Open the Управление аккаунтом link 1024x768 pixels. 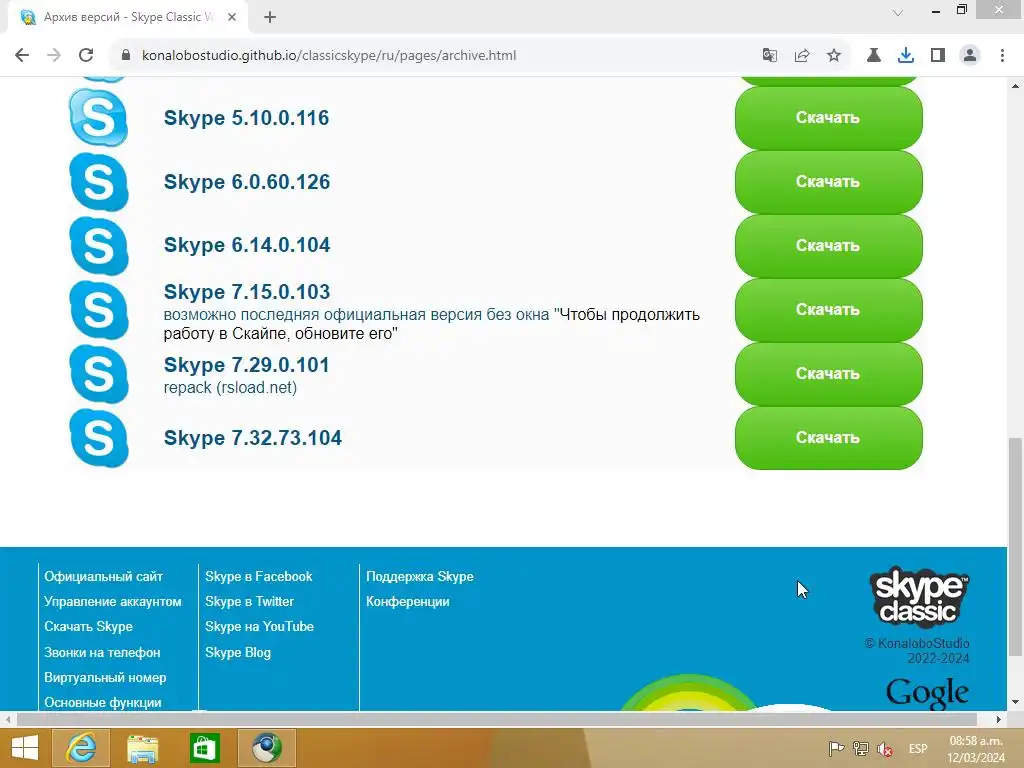[x=112, y=601]
